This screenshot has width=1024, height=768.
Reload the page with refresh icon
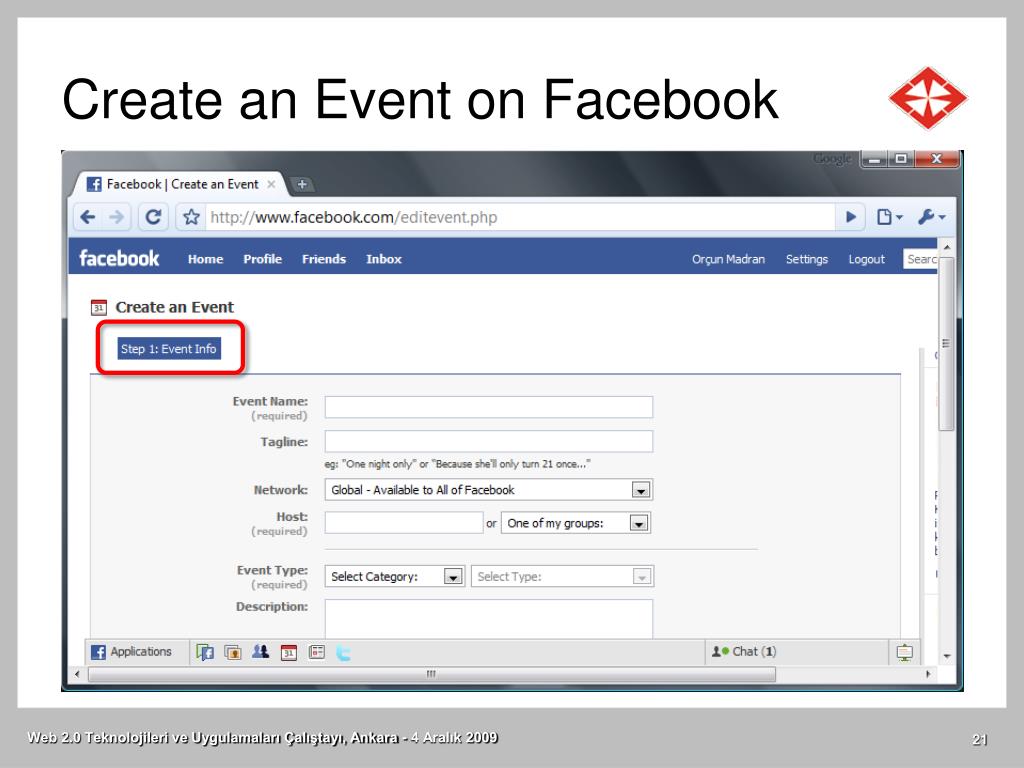(x=153, y=217)
